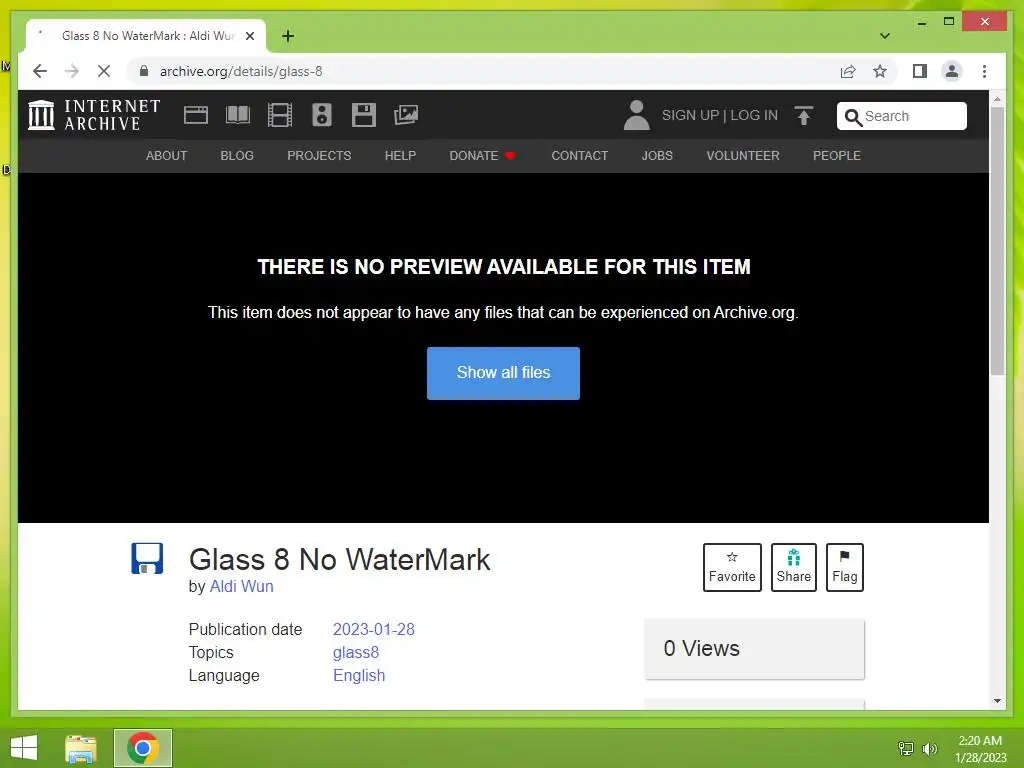Click the Chrome taskbar icon
The width and height of the screenshot is (1024, 768).
coord(143,748)
